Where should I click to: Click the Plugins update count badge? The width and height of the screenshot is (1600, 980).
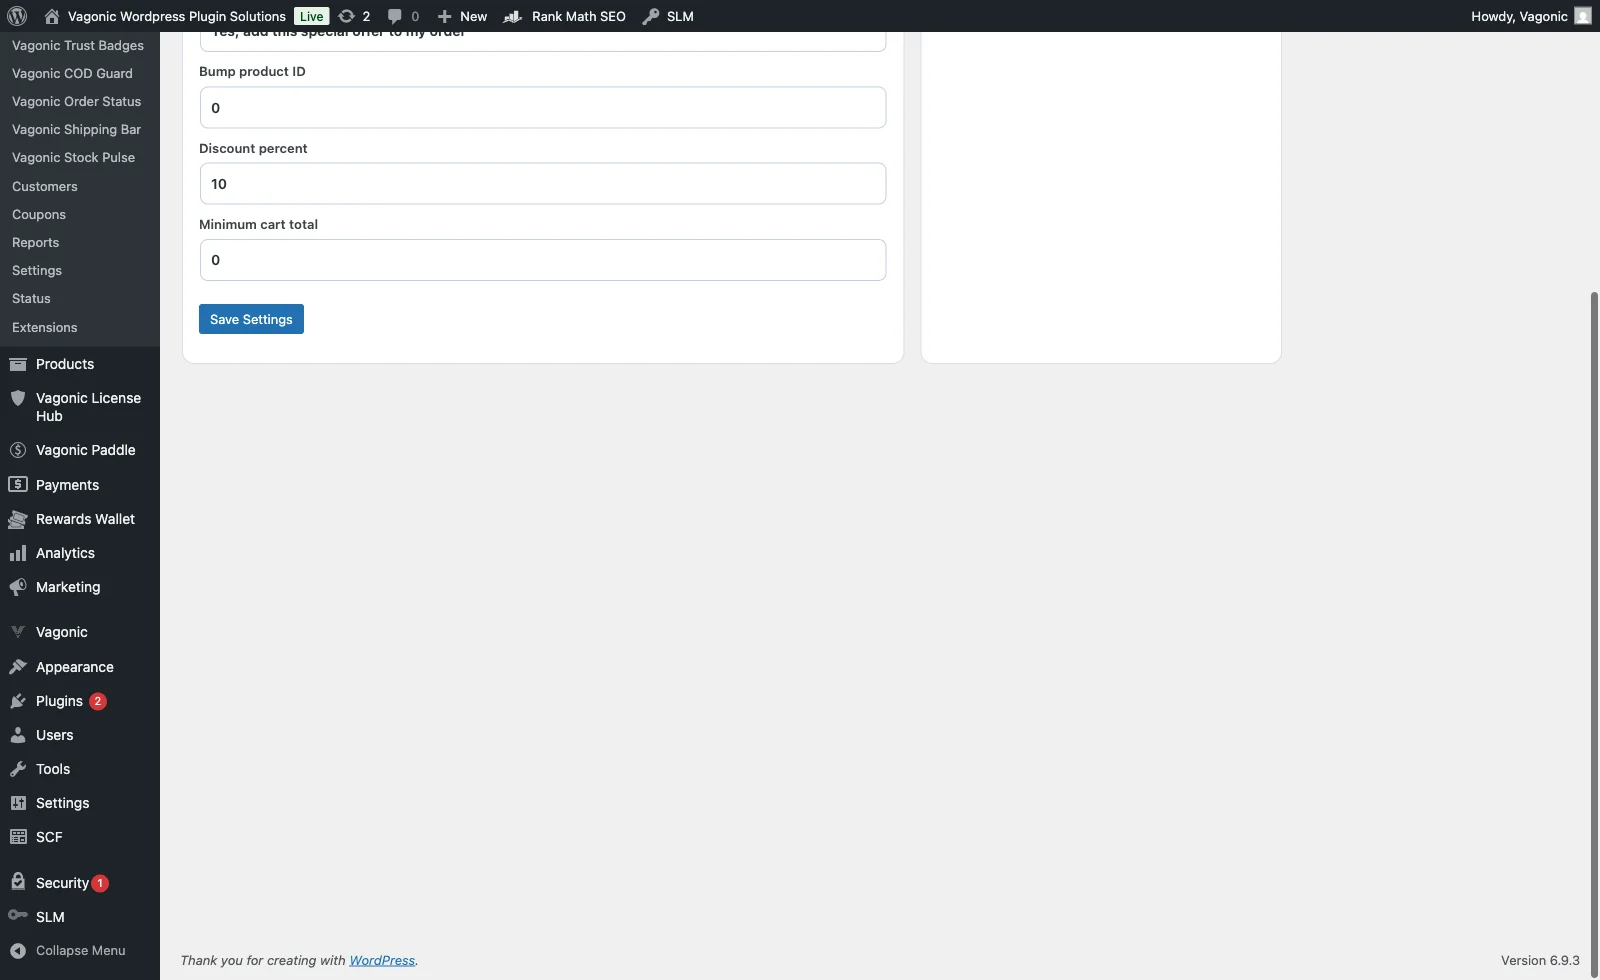(x=98, y=701)
